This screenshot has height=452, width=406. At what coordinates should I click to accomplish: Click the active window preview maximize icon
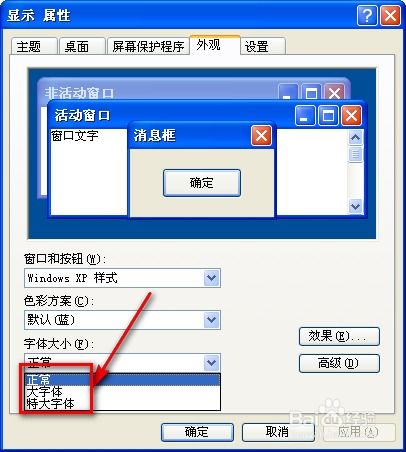point(328,116)
